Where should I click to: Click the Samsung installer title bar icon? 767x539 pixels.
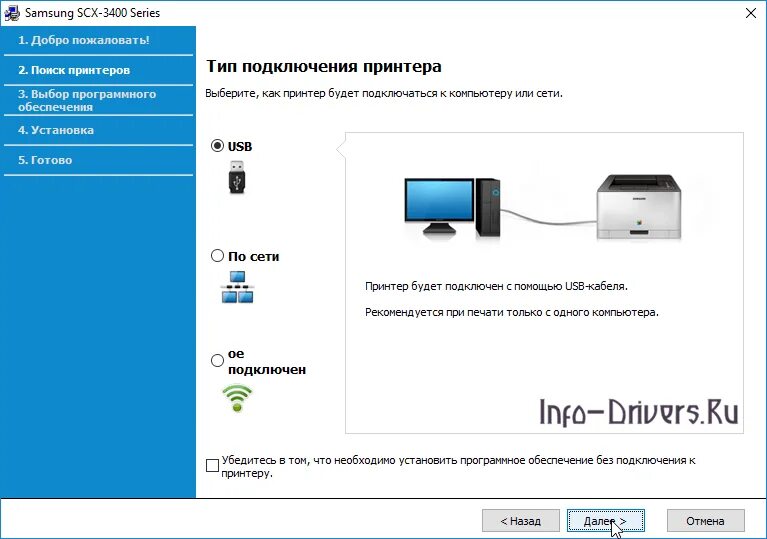(12, 13)
